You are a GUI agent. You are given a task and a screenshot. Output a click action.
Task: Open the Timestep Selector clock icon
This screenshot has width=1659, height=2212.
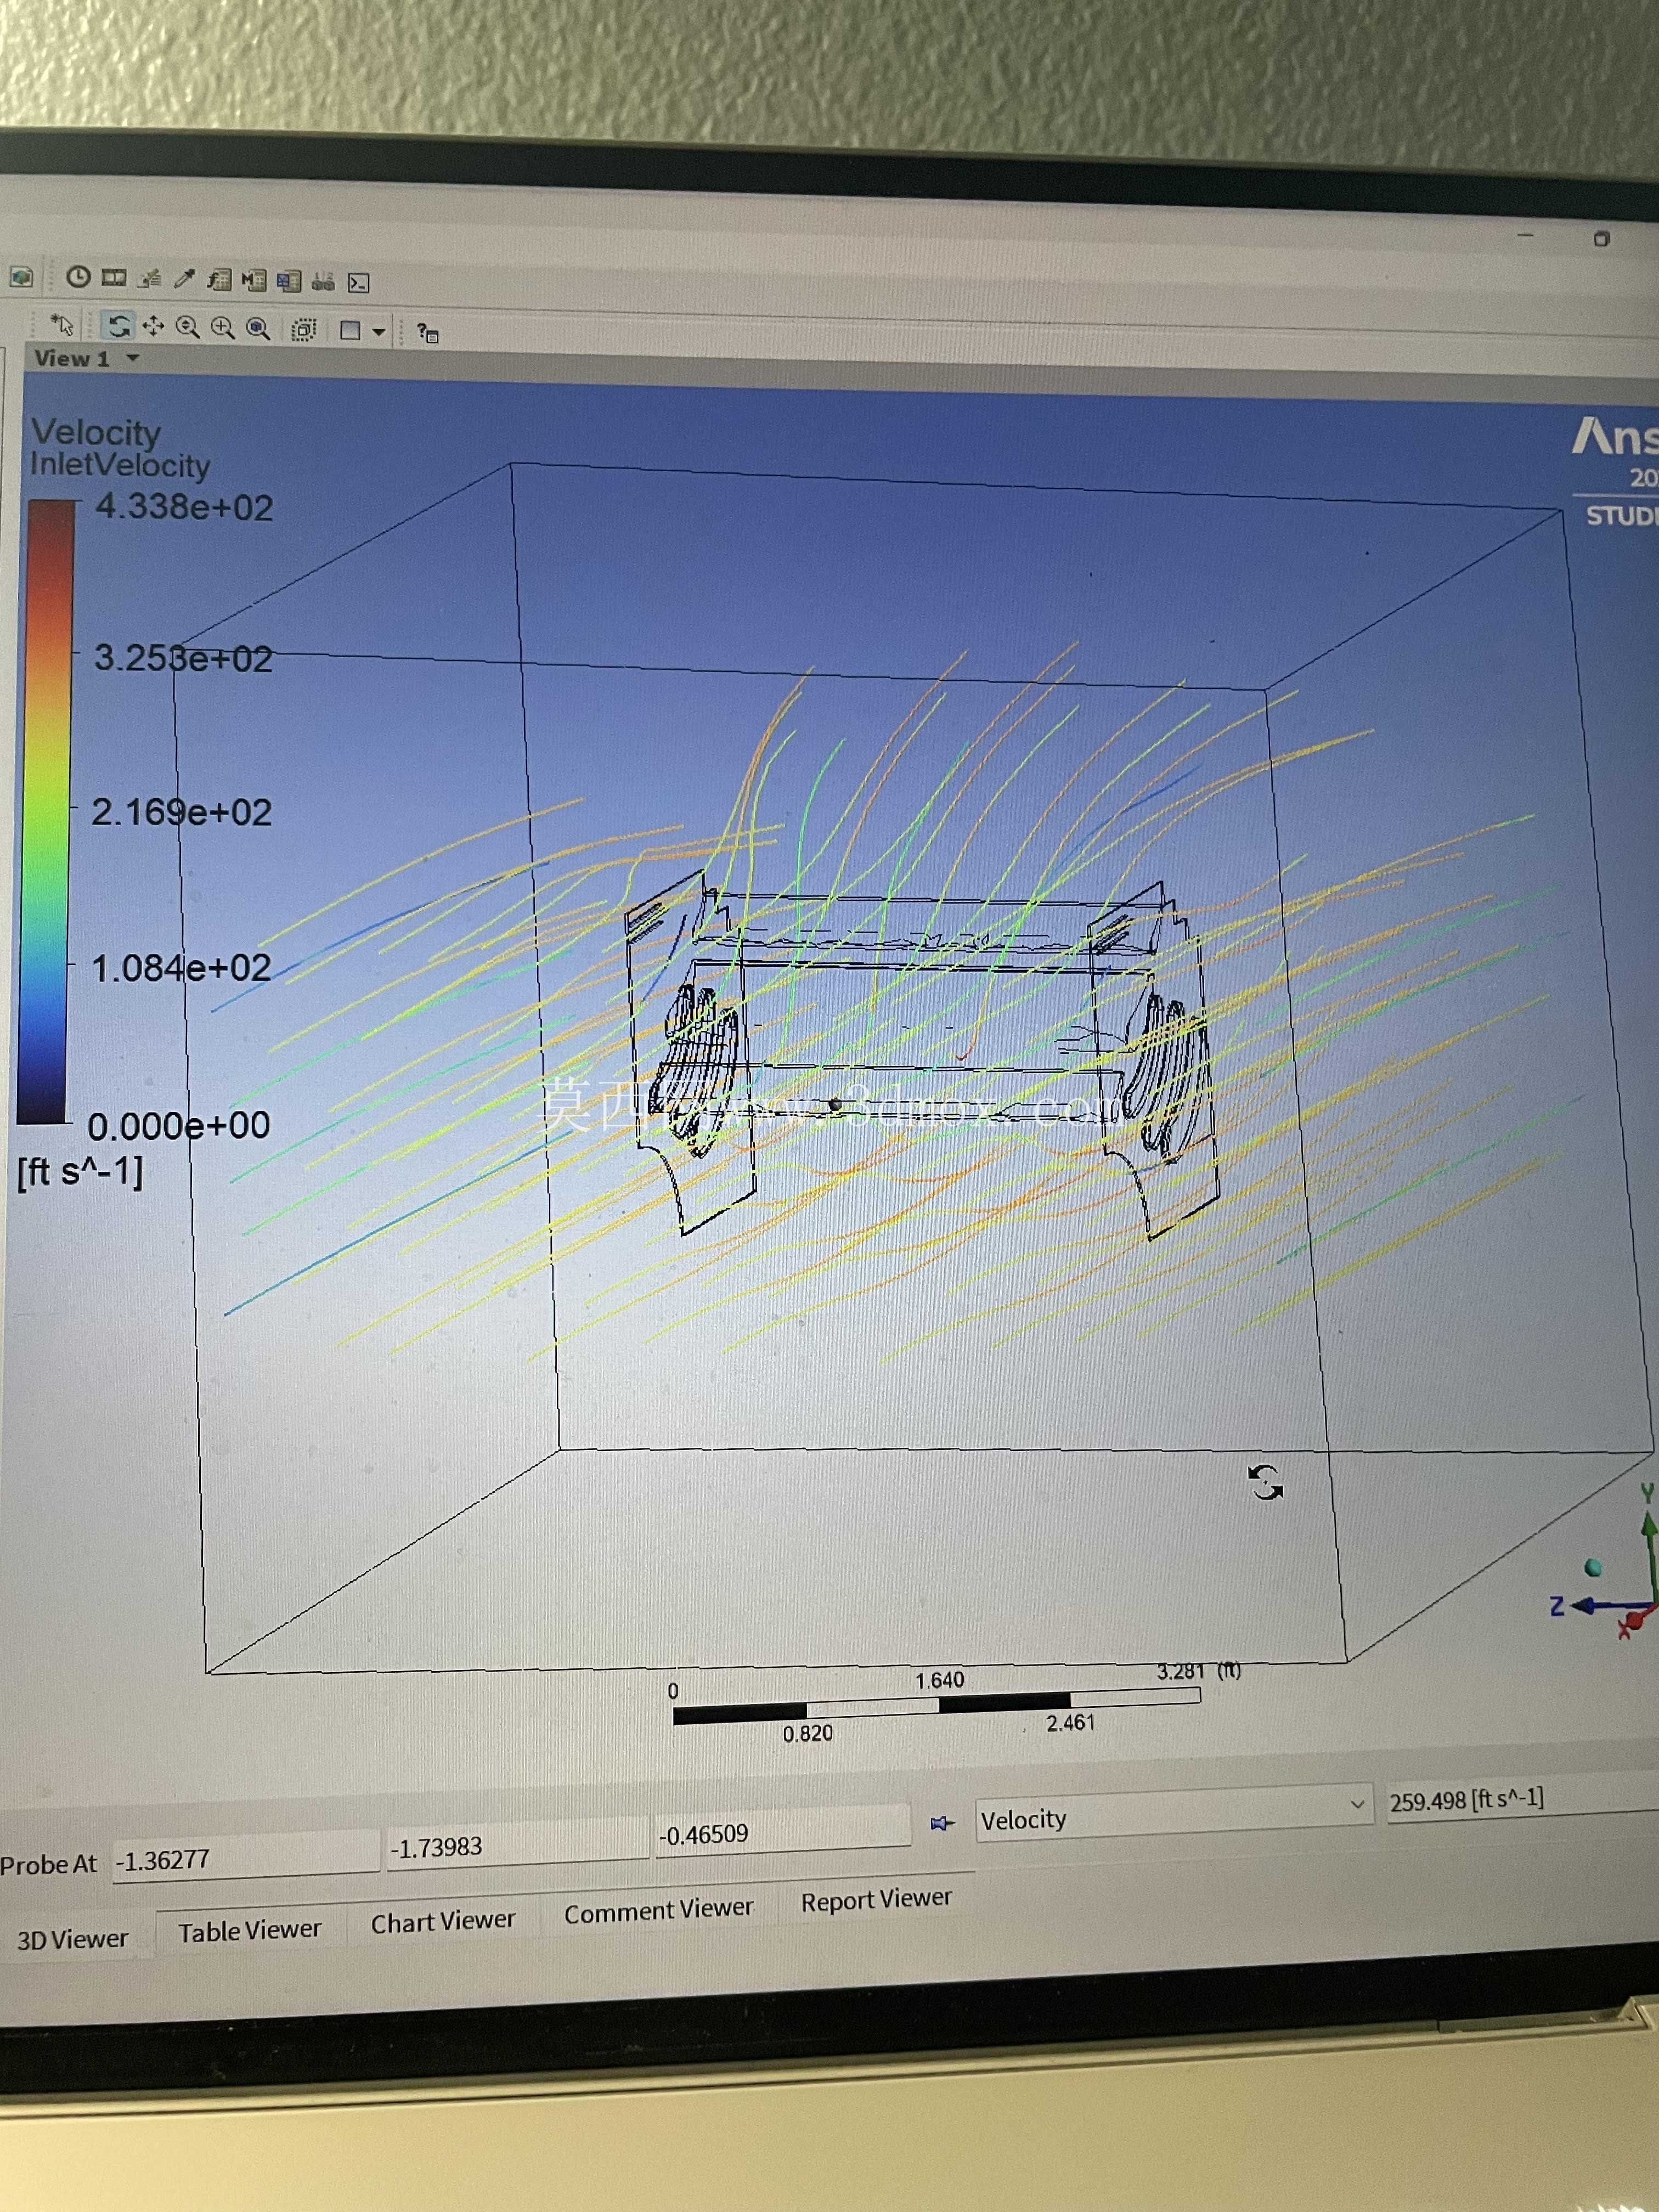click(x=78, y=277)
